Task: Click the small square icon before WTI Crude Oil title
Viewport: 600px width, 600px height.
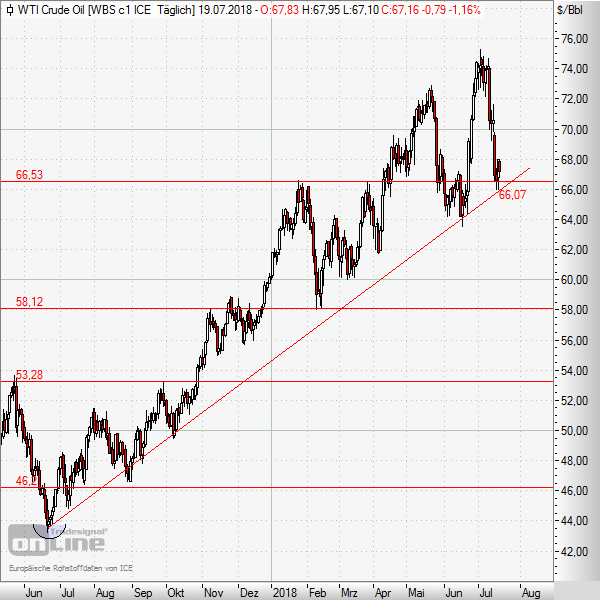Action: click(10, 10)
